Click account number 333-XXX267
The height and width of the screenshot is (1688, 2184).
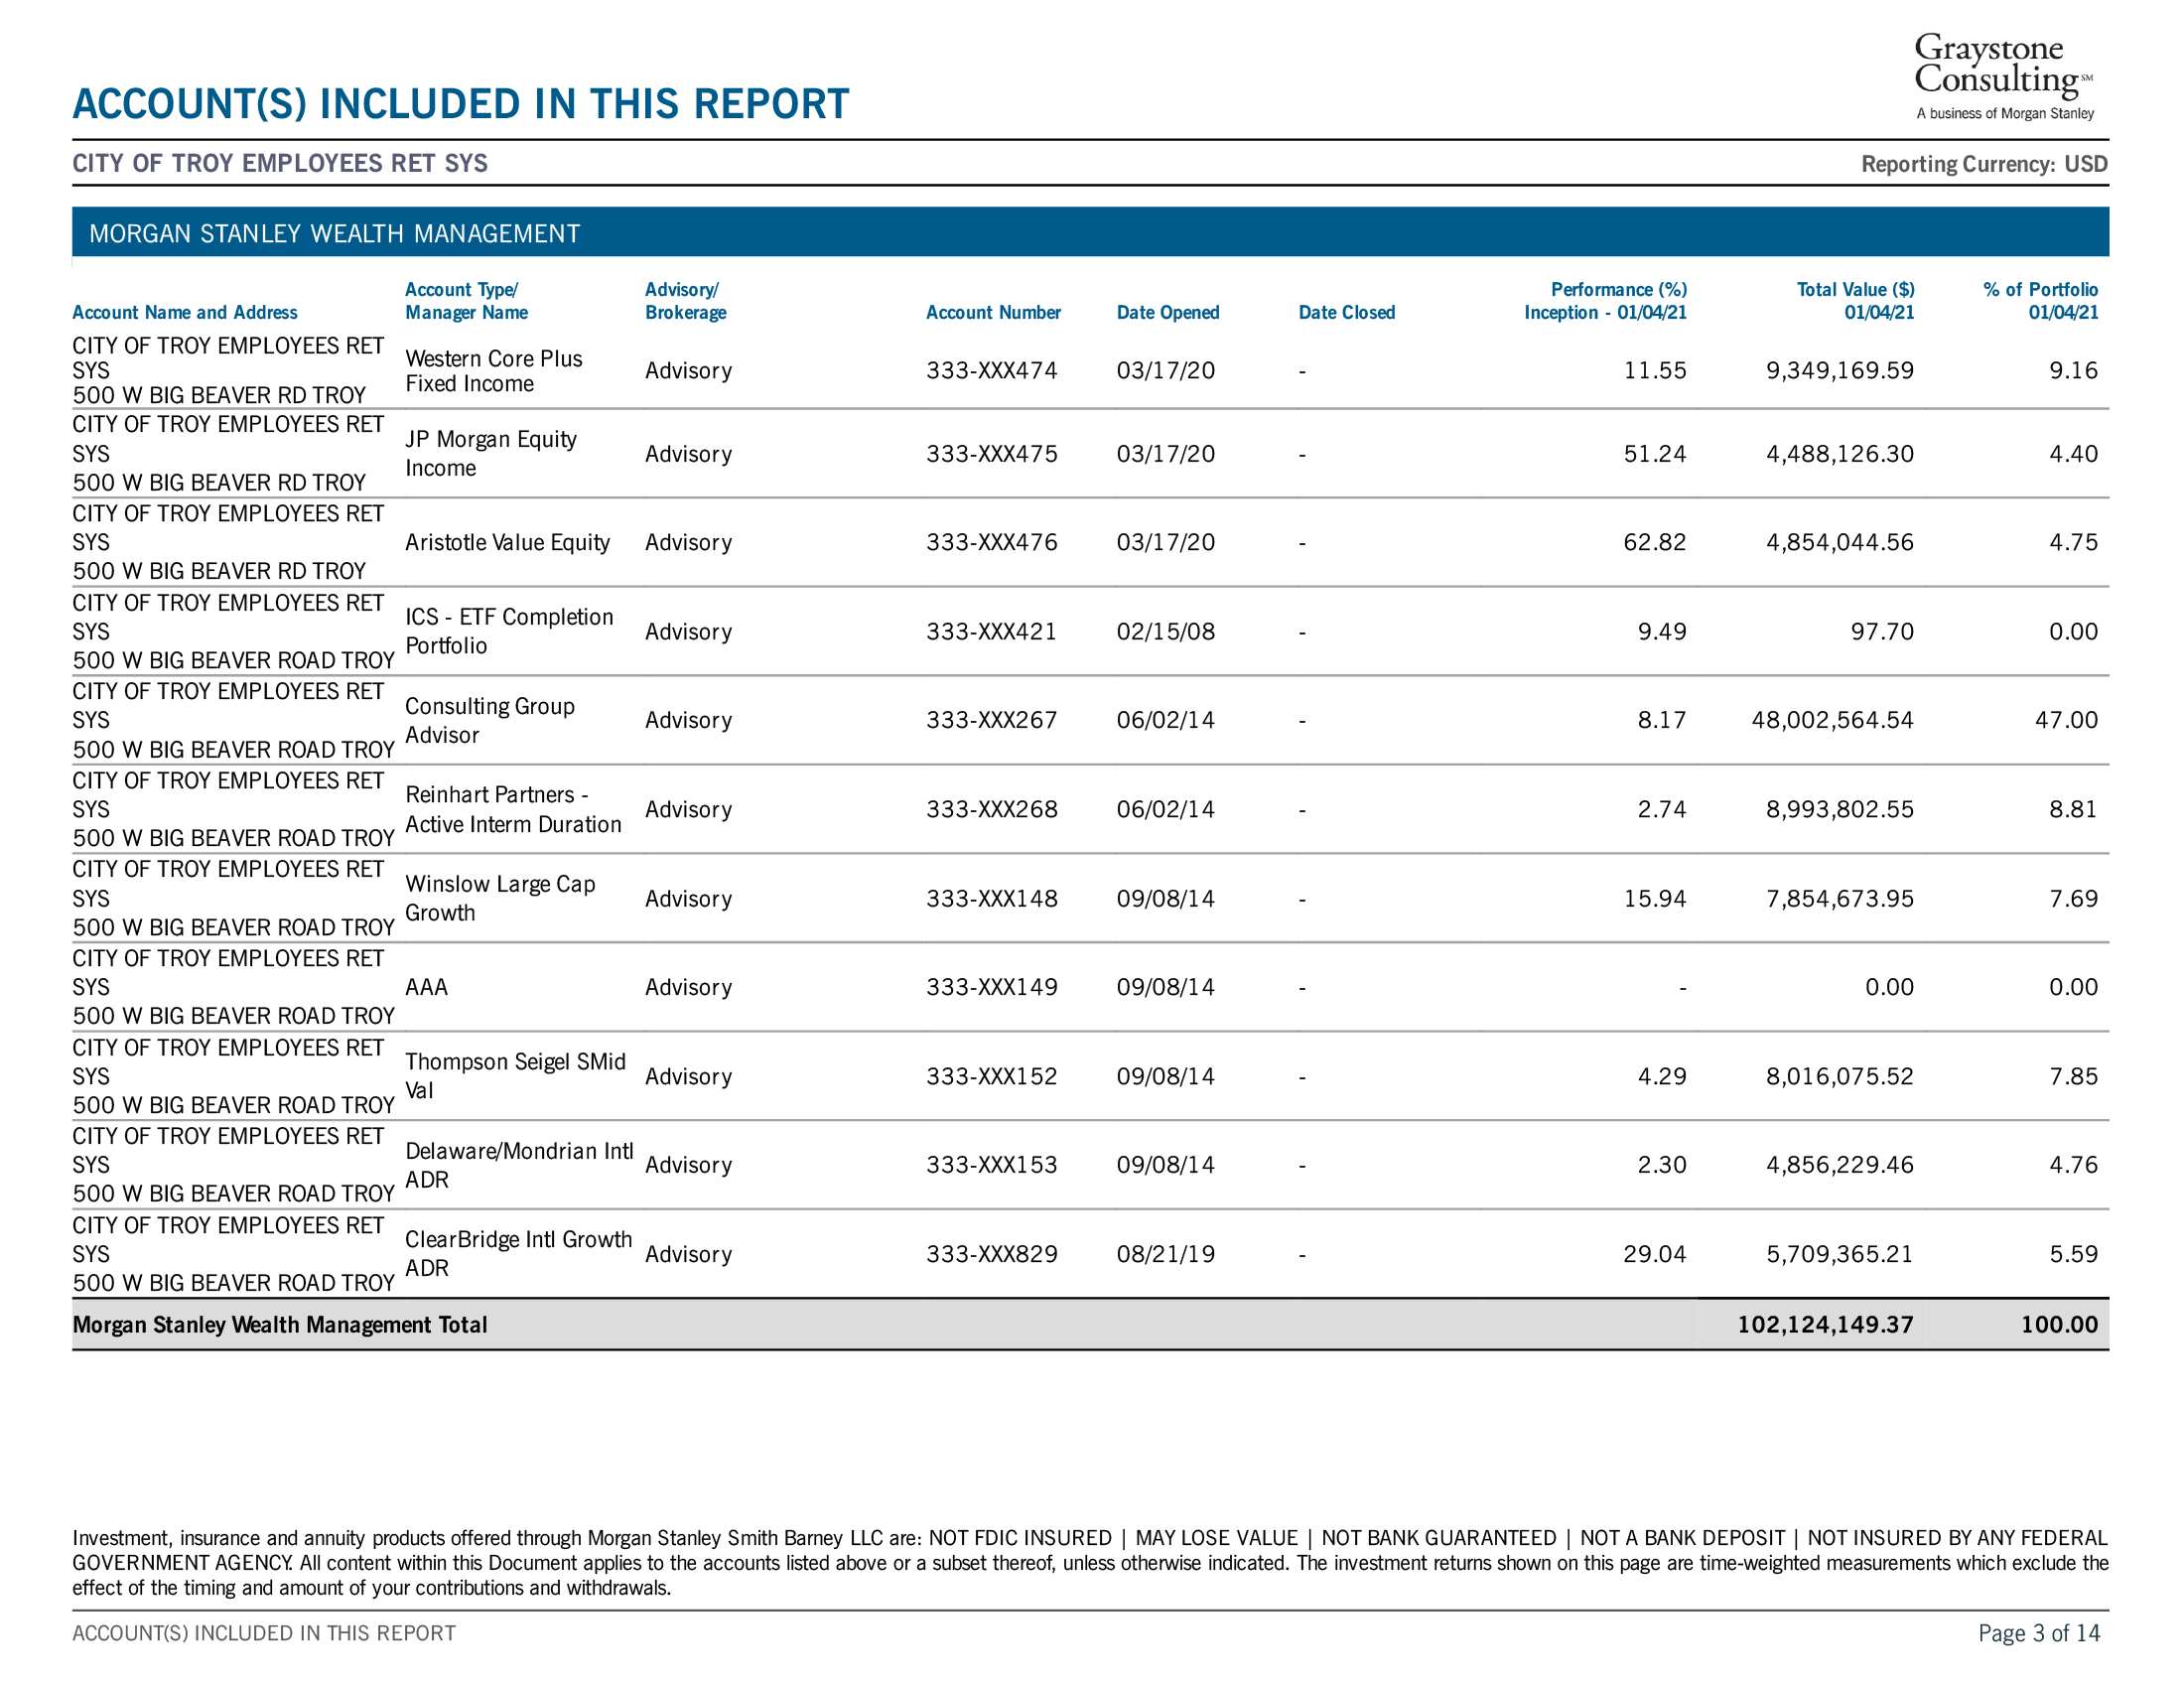991,720
